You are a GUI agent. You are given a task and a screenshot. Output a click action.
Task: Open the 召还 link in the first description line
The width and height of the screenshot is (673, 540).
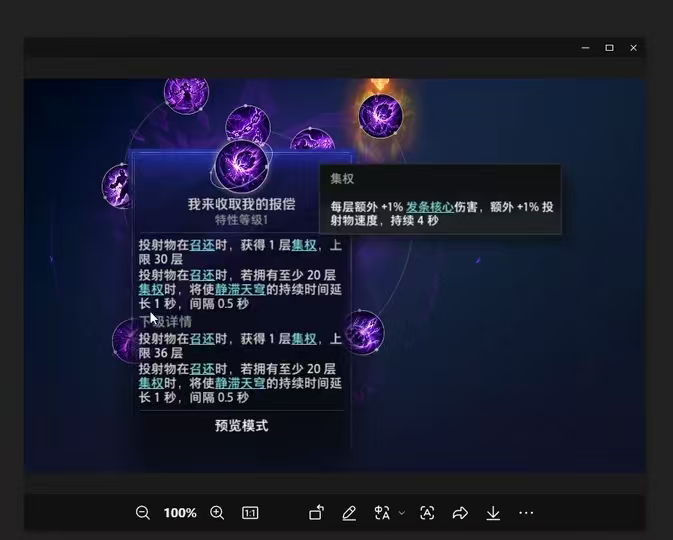[202, 245]
